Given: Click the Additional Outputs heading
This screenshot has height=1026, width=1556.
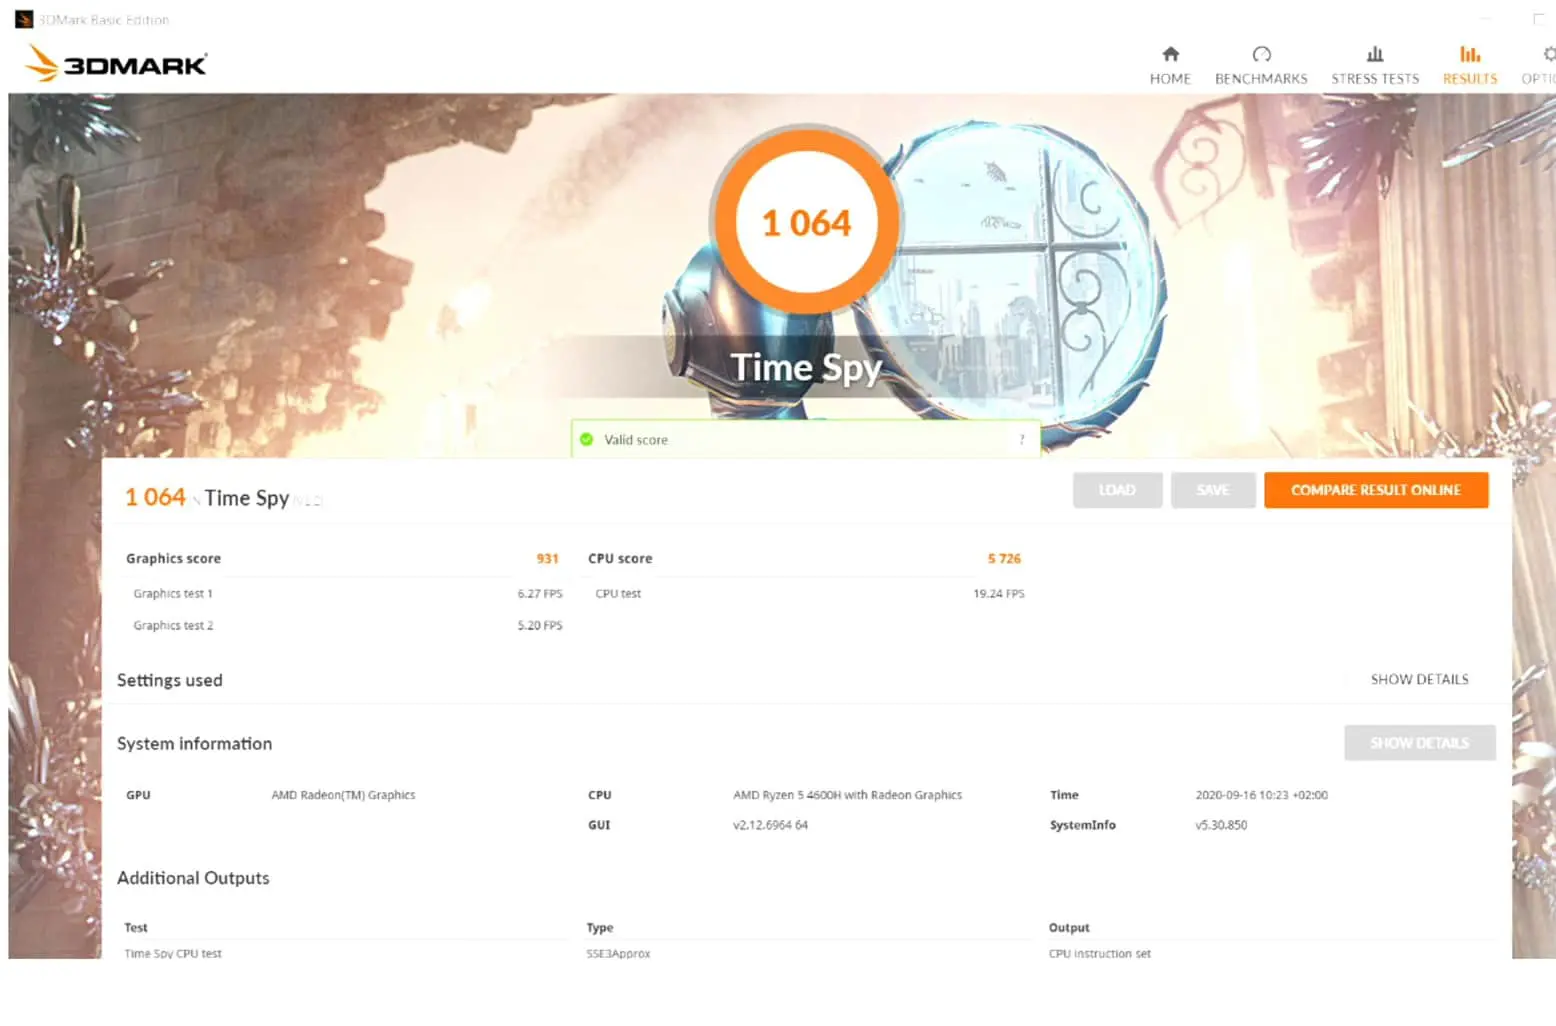Looking at the screenshot, I should click(x=193, y=878).
